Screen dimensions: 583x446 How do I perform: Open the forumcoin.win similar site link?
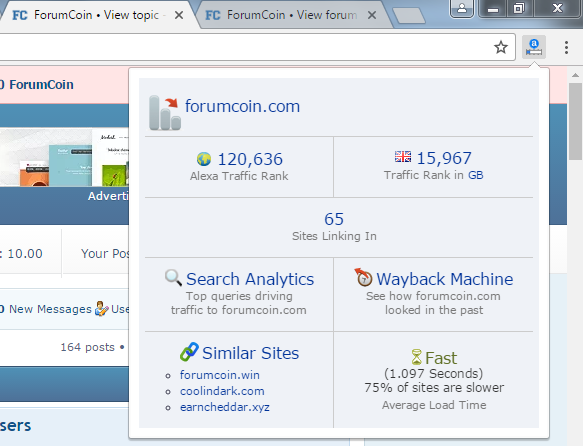[x=220, y=375]
